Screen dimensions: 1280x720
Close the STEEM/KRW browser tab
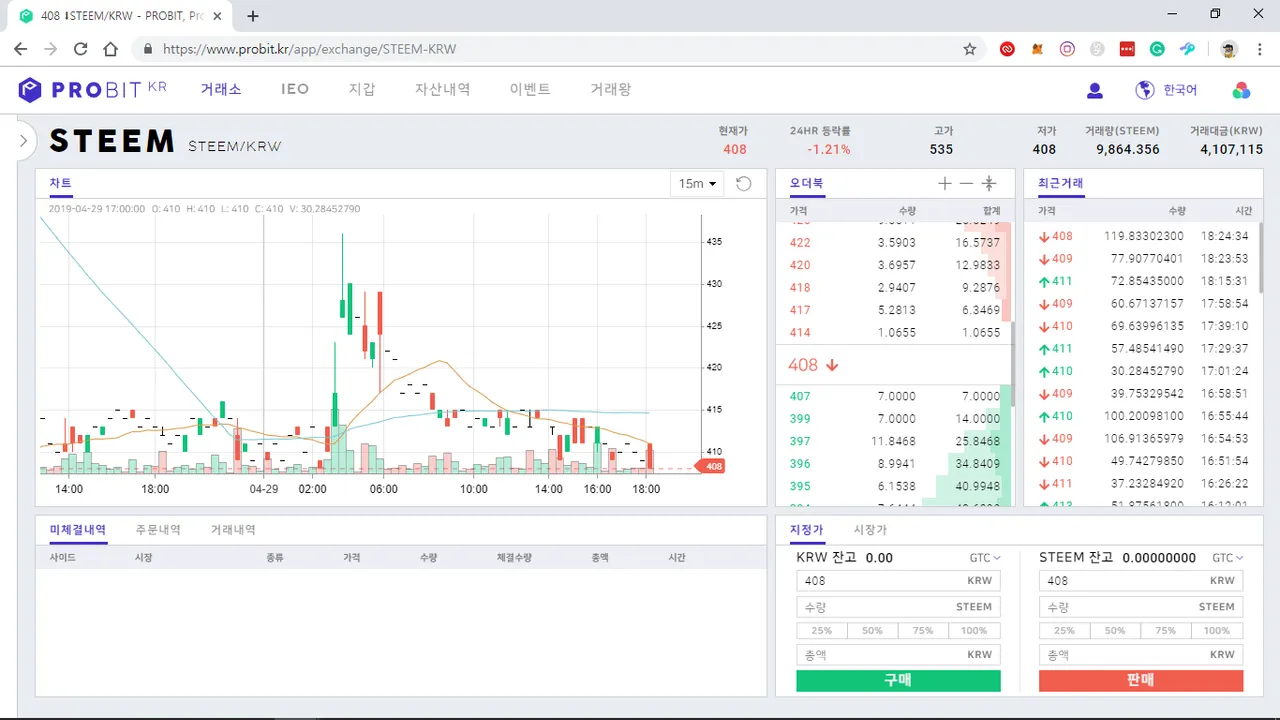pyautogui.click(x=218, y=16)
